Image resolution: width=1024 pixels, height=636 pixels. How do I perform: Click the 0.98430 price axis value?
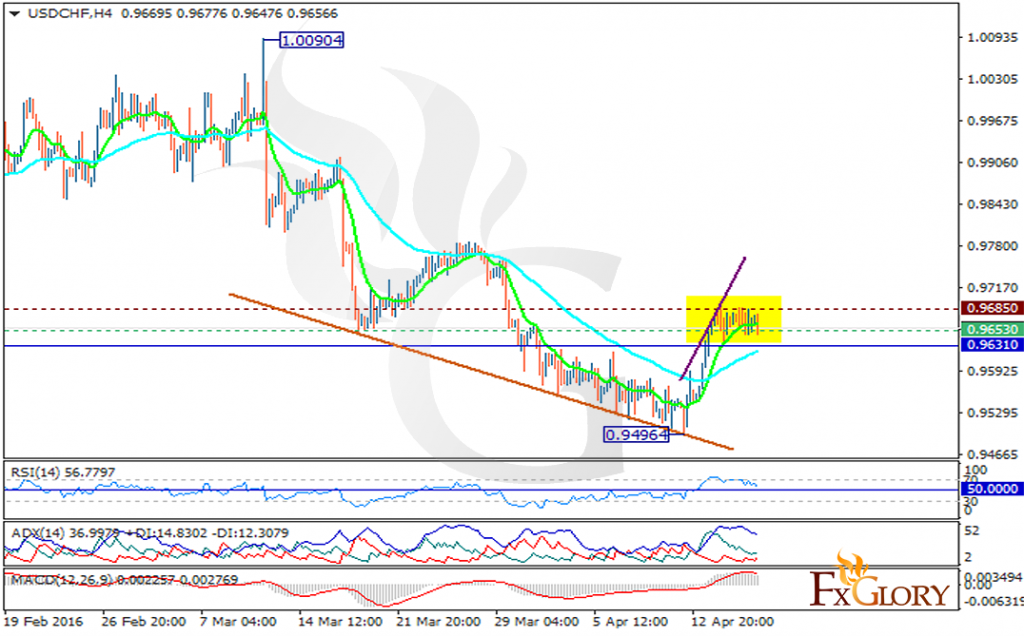pyautogui.click(x=993, y=204)
